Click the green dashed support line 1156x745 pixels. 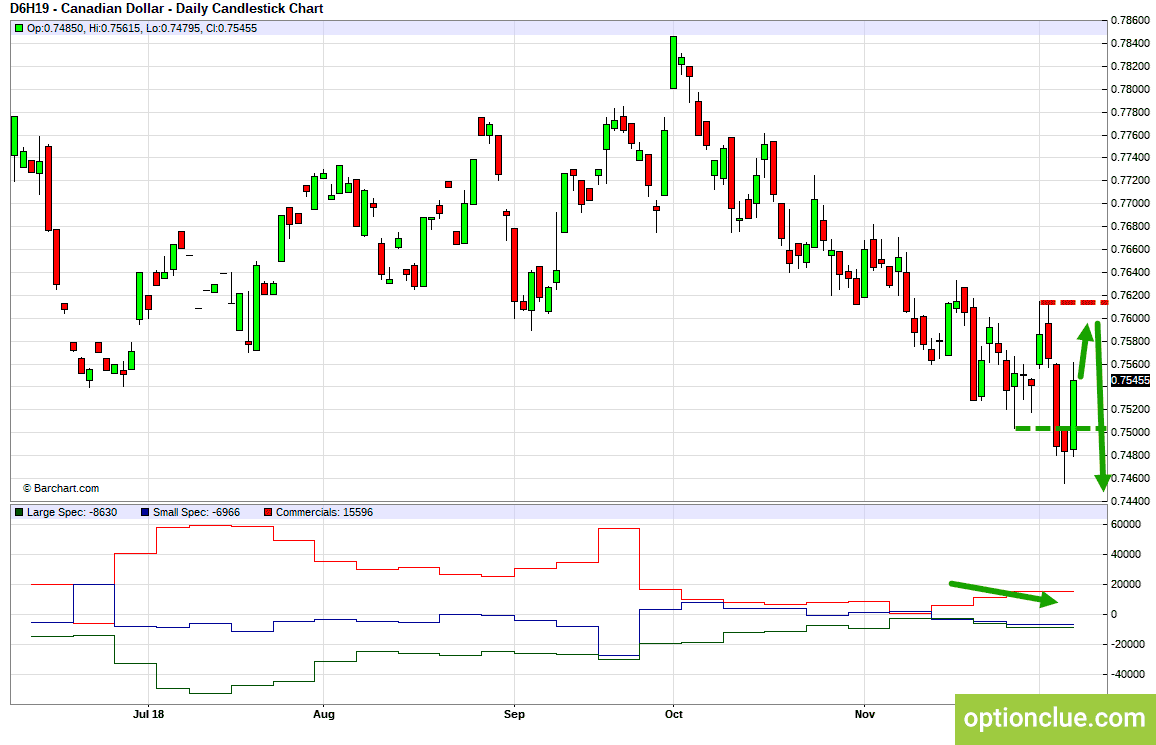pos(1062,428)
